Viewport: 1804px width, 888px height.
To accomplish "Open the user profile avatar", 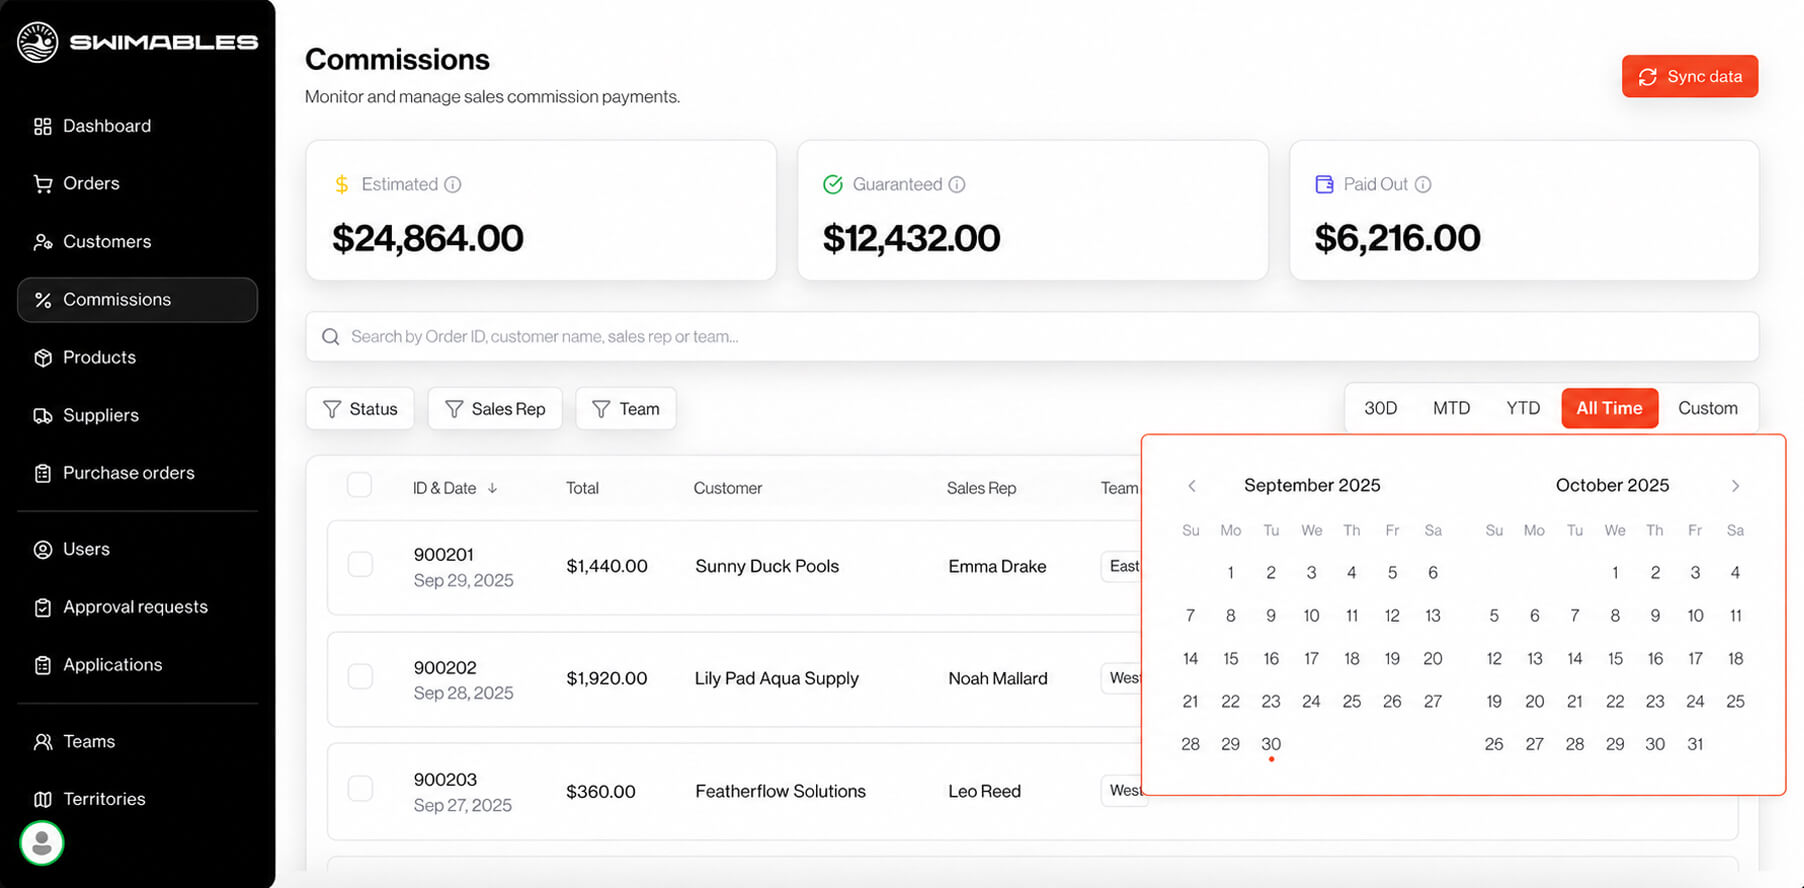I will pyautogui.click(x=42, y=843).
